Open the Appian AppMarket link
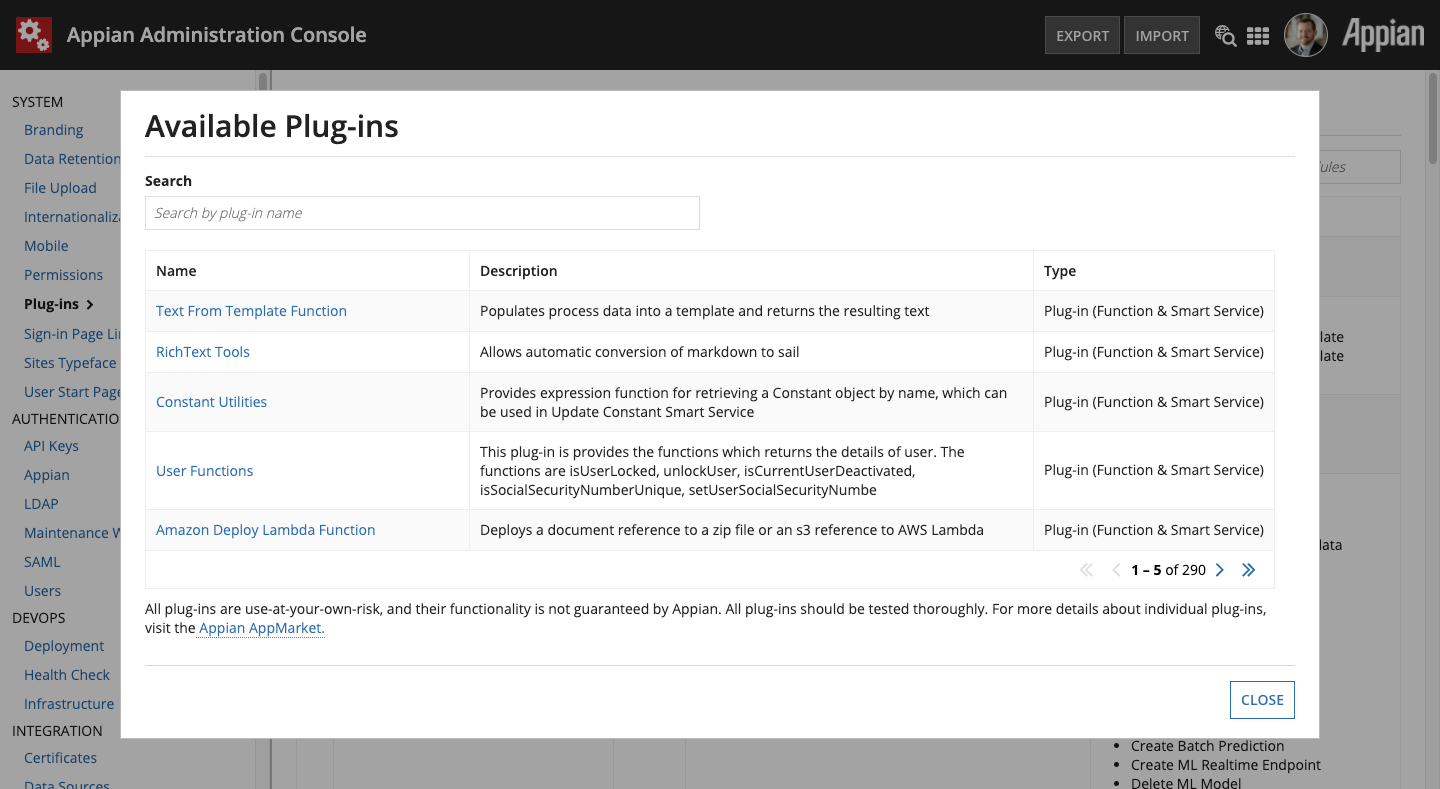Screen dimensions: 1440x789 click(x=262, y=628)
